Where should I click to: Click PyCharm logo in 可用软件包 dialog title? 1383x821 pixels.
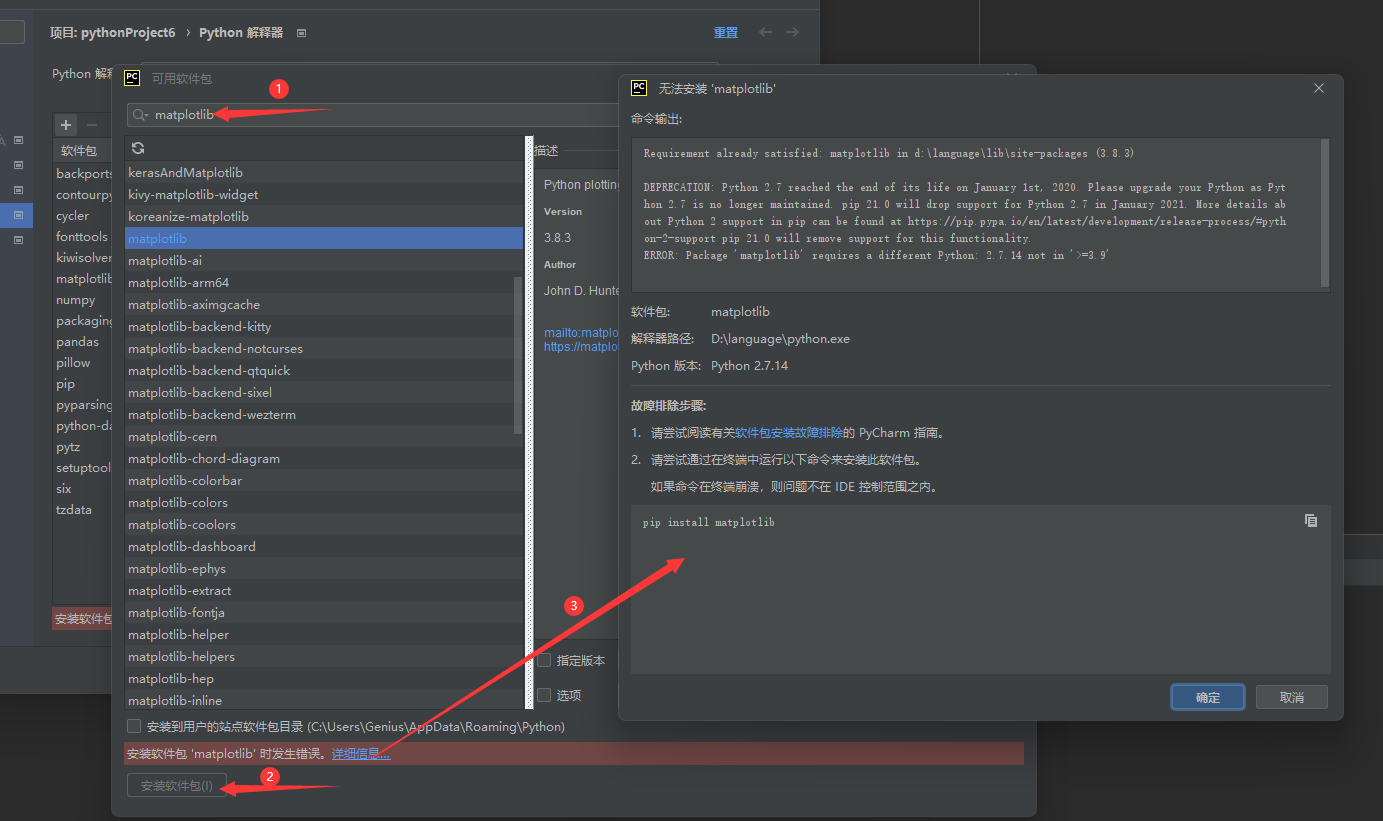pos(131,78)
